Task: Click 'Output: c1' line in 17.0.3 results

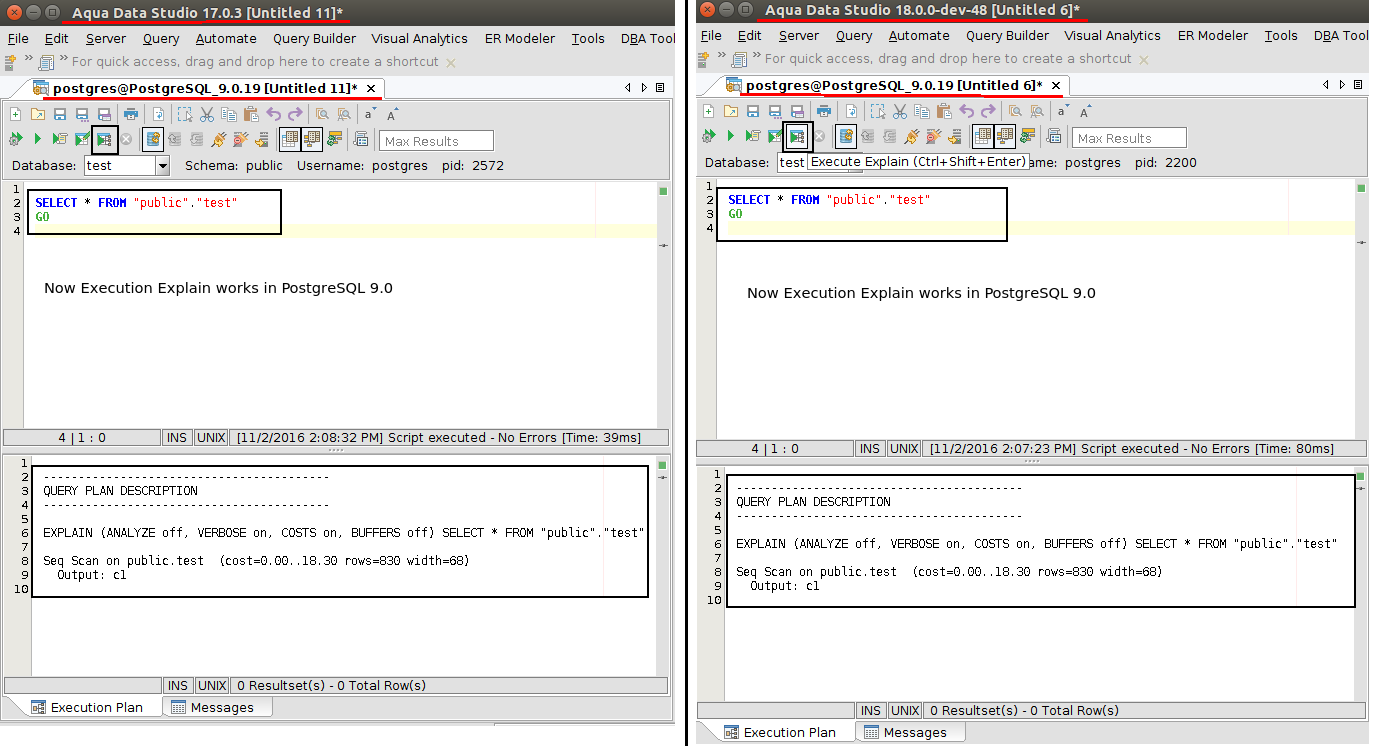Action: coord(92,575)
